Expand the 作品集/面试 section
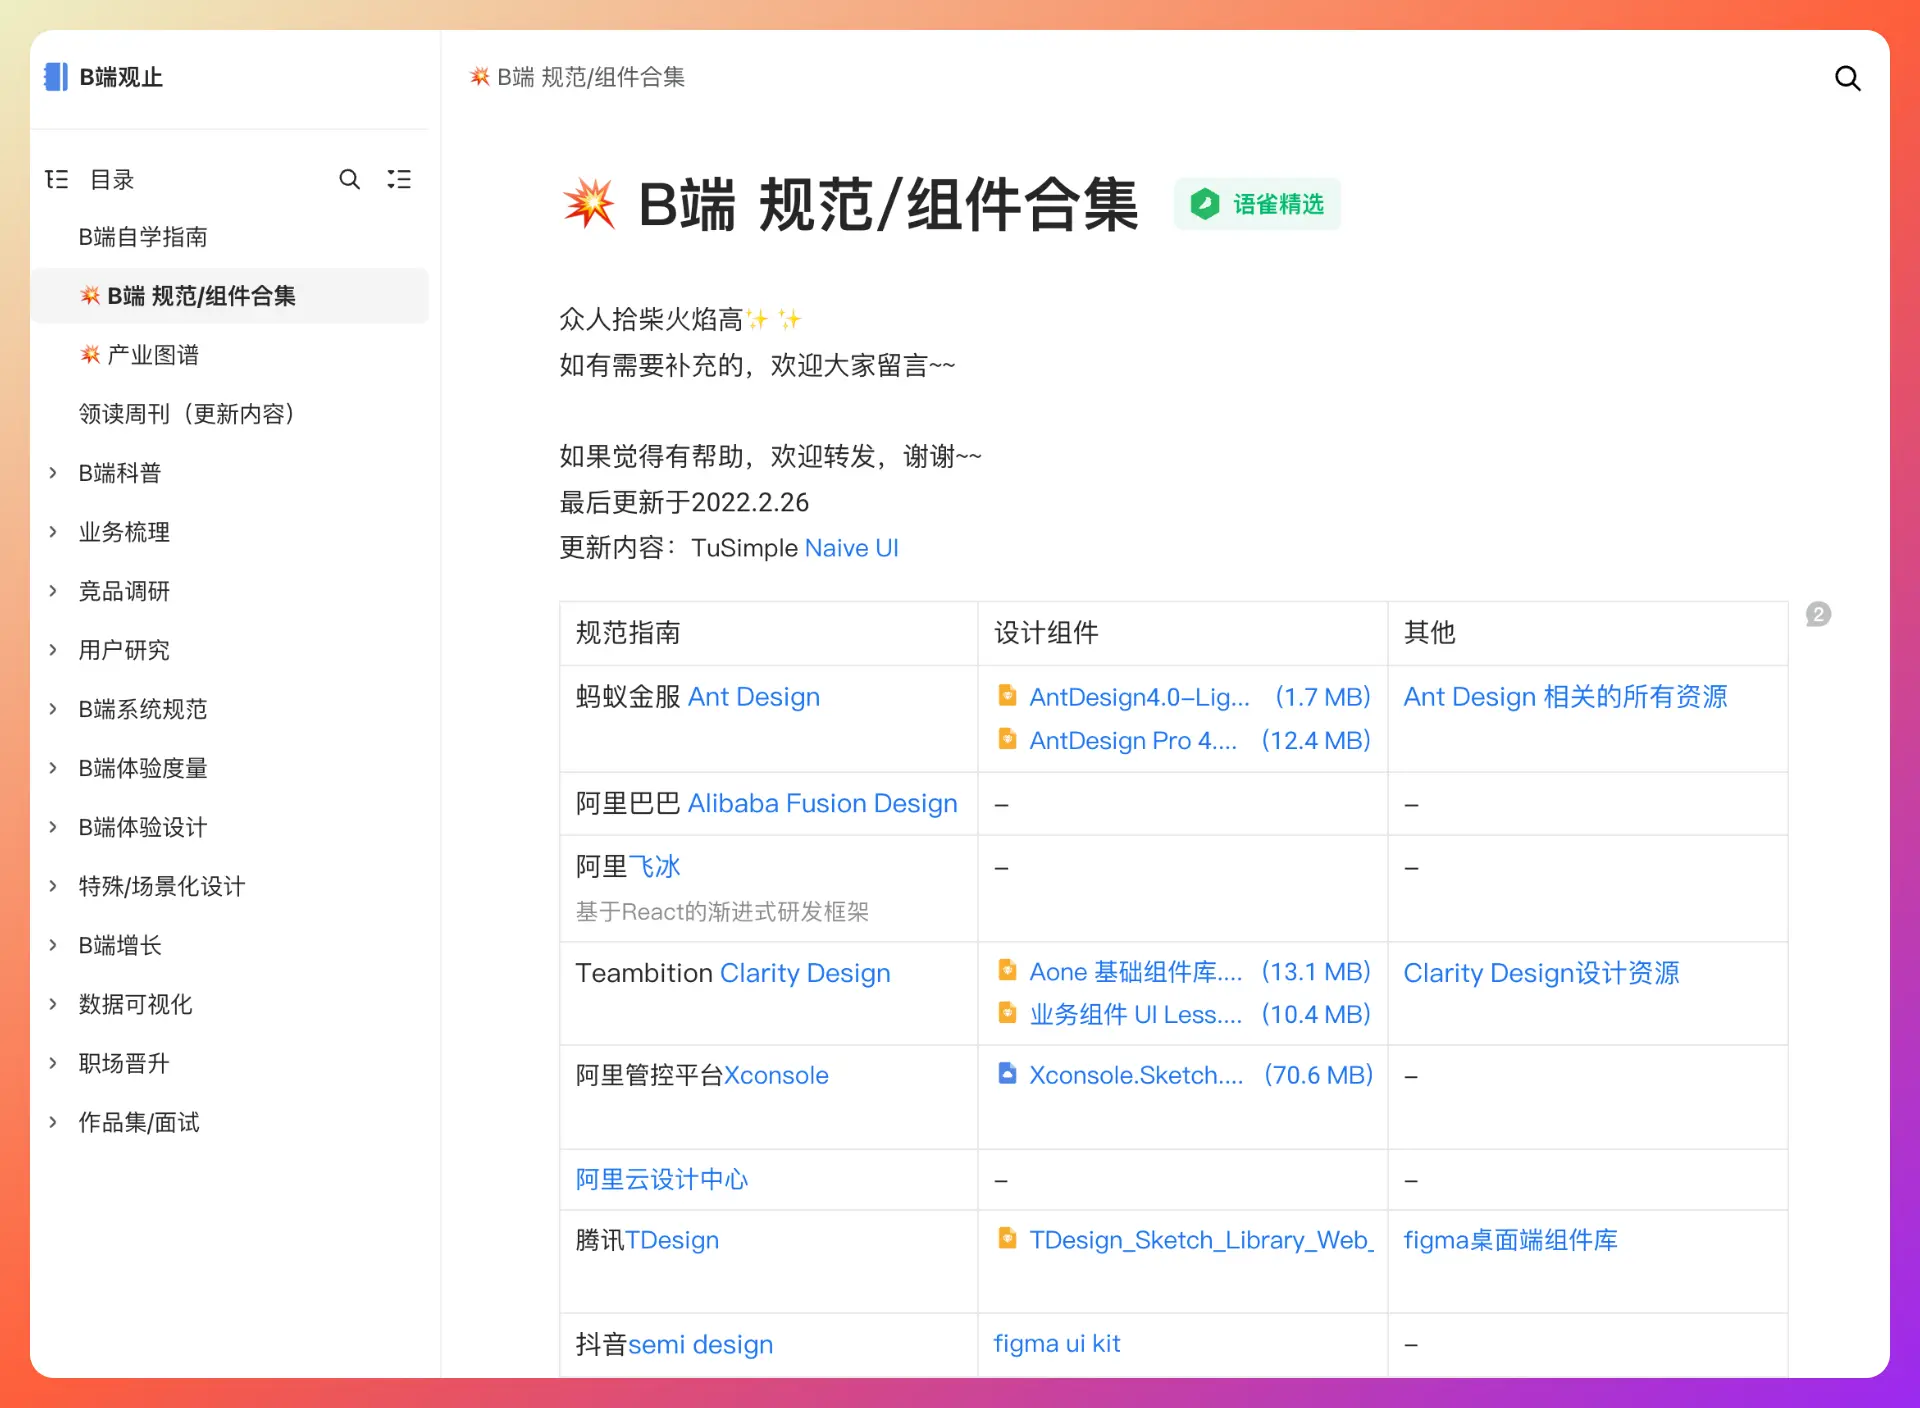The image size is (1920, 1408). tap(53, 1122)
